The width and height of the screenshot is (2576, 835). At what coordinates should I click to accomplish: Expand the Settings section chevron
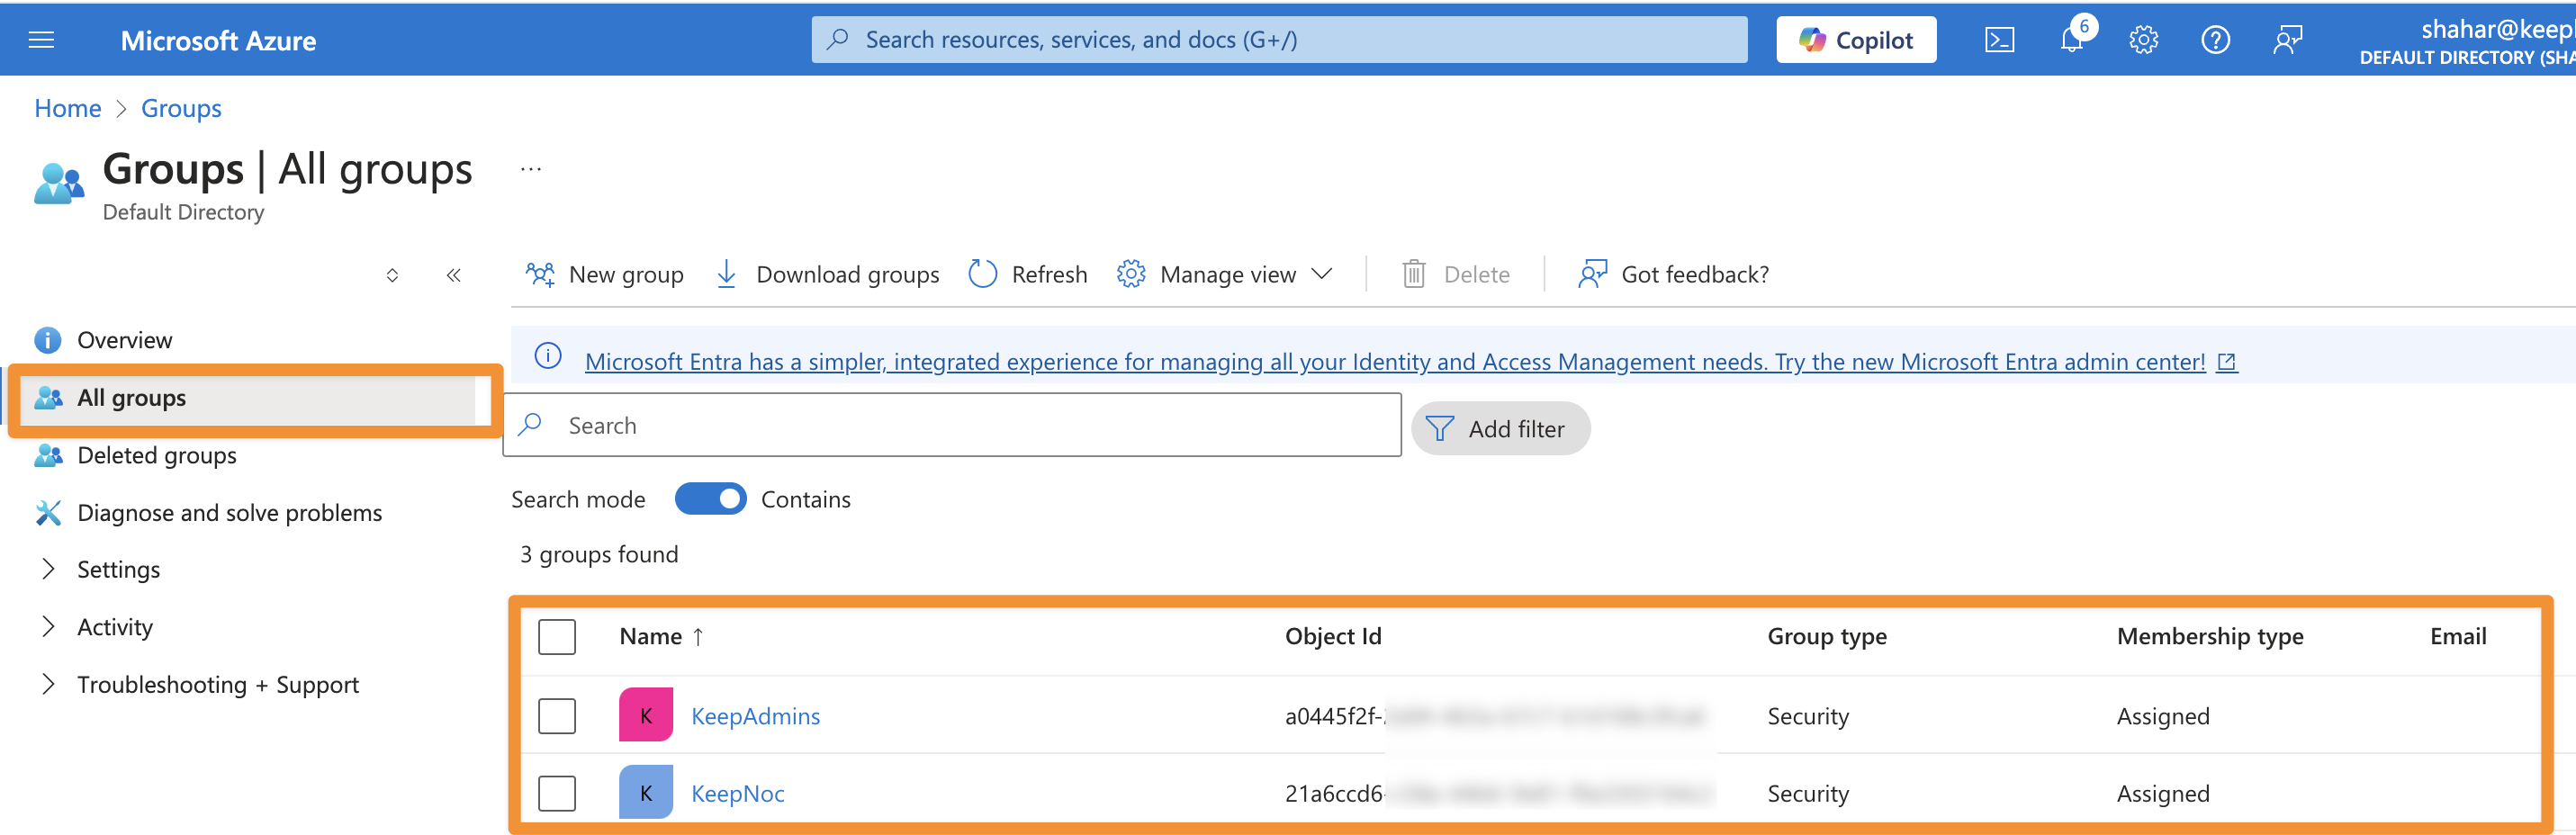click(47, 569)
